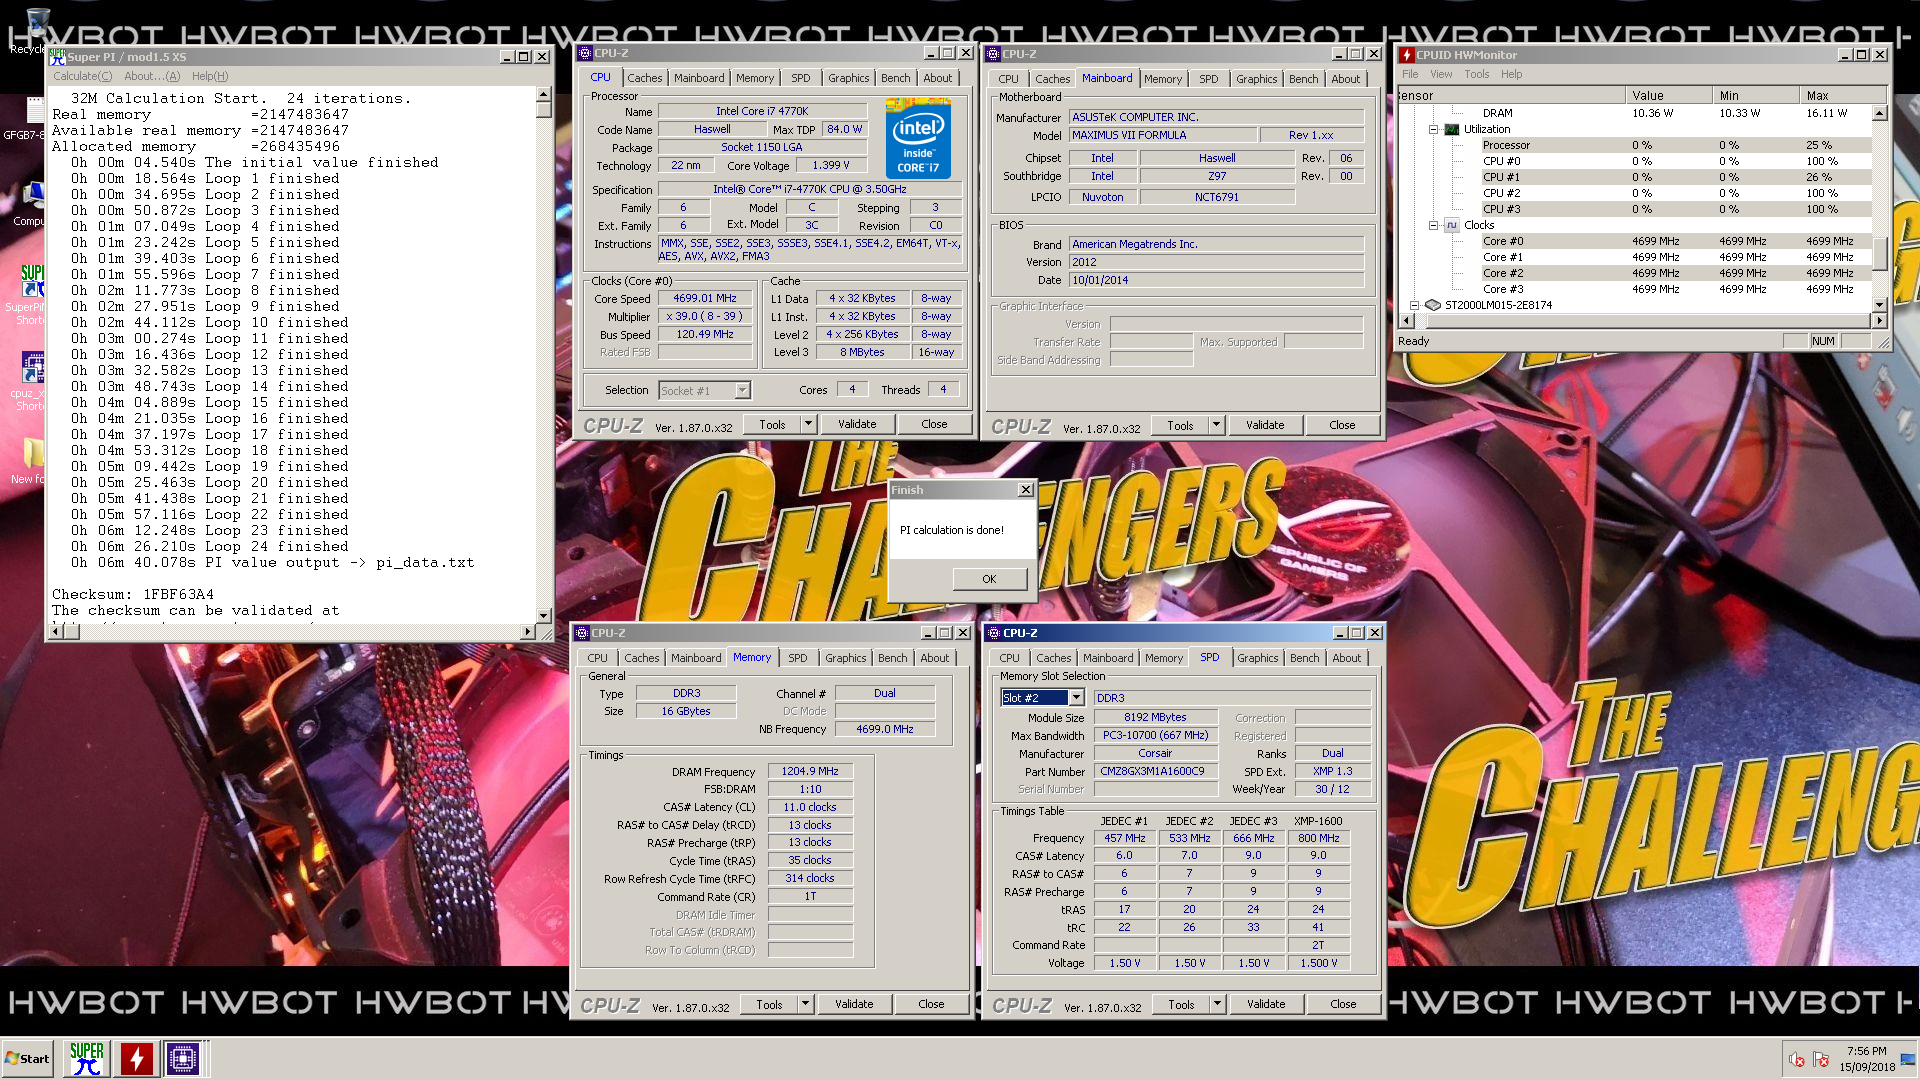Click Tools button in the CPU window

coord(772,424)
